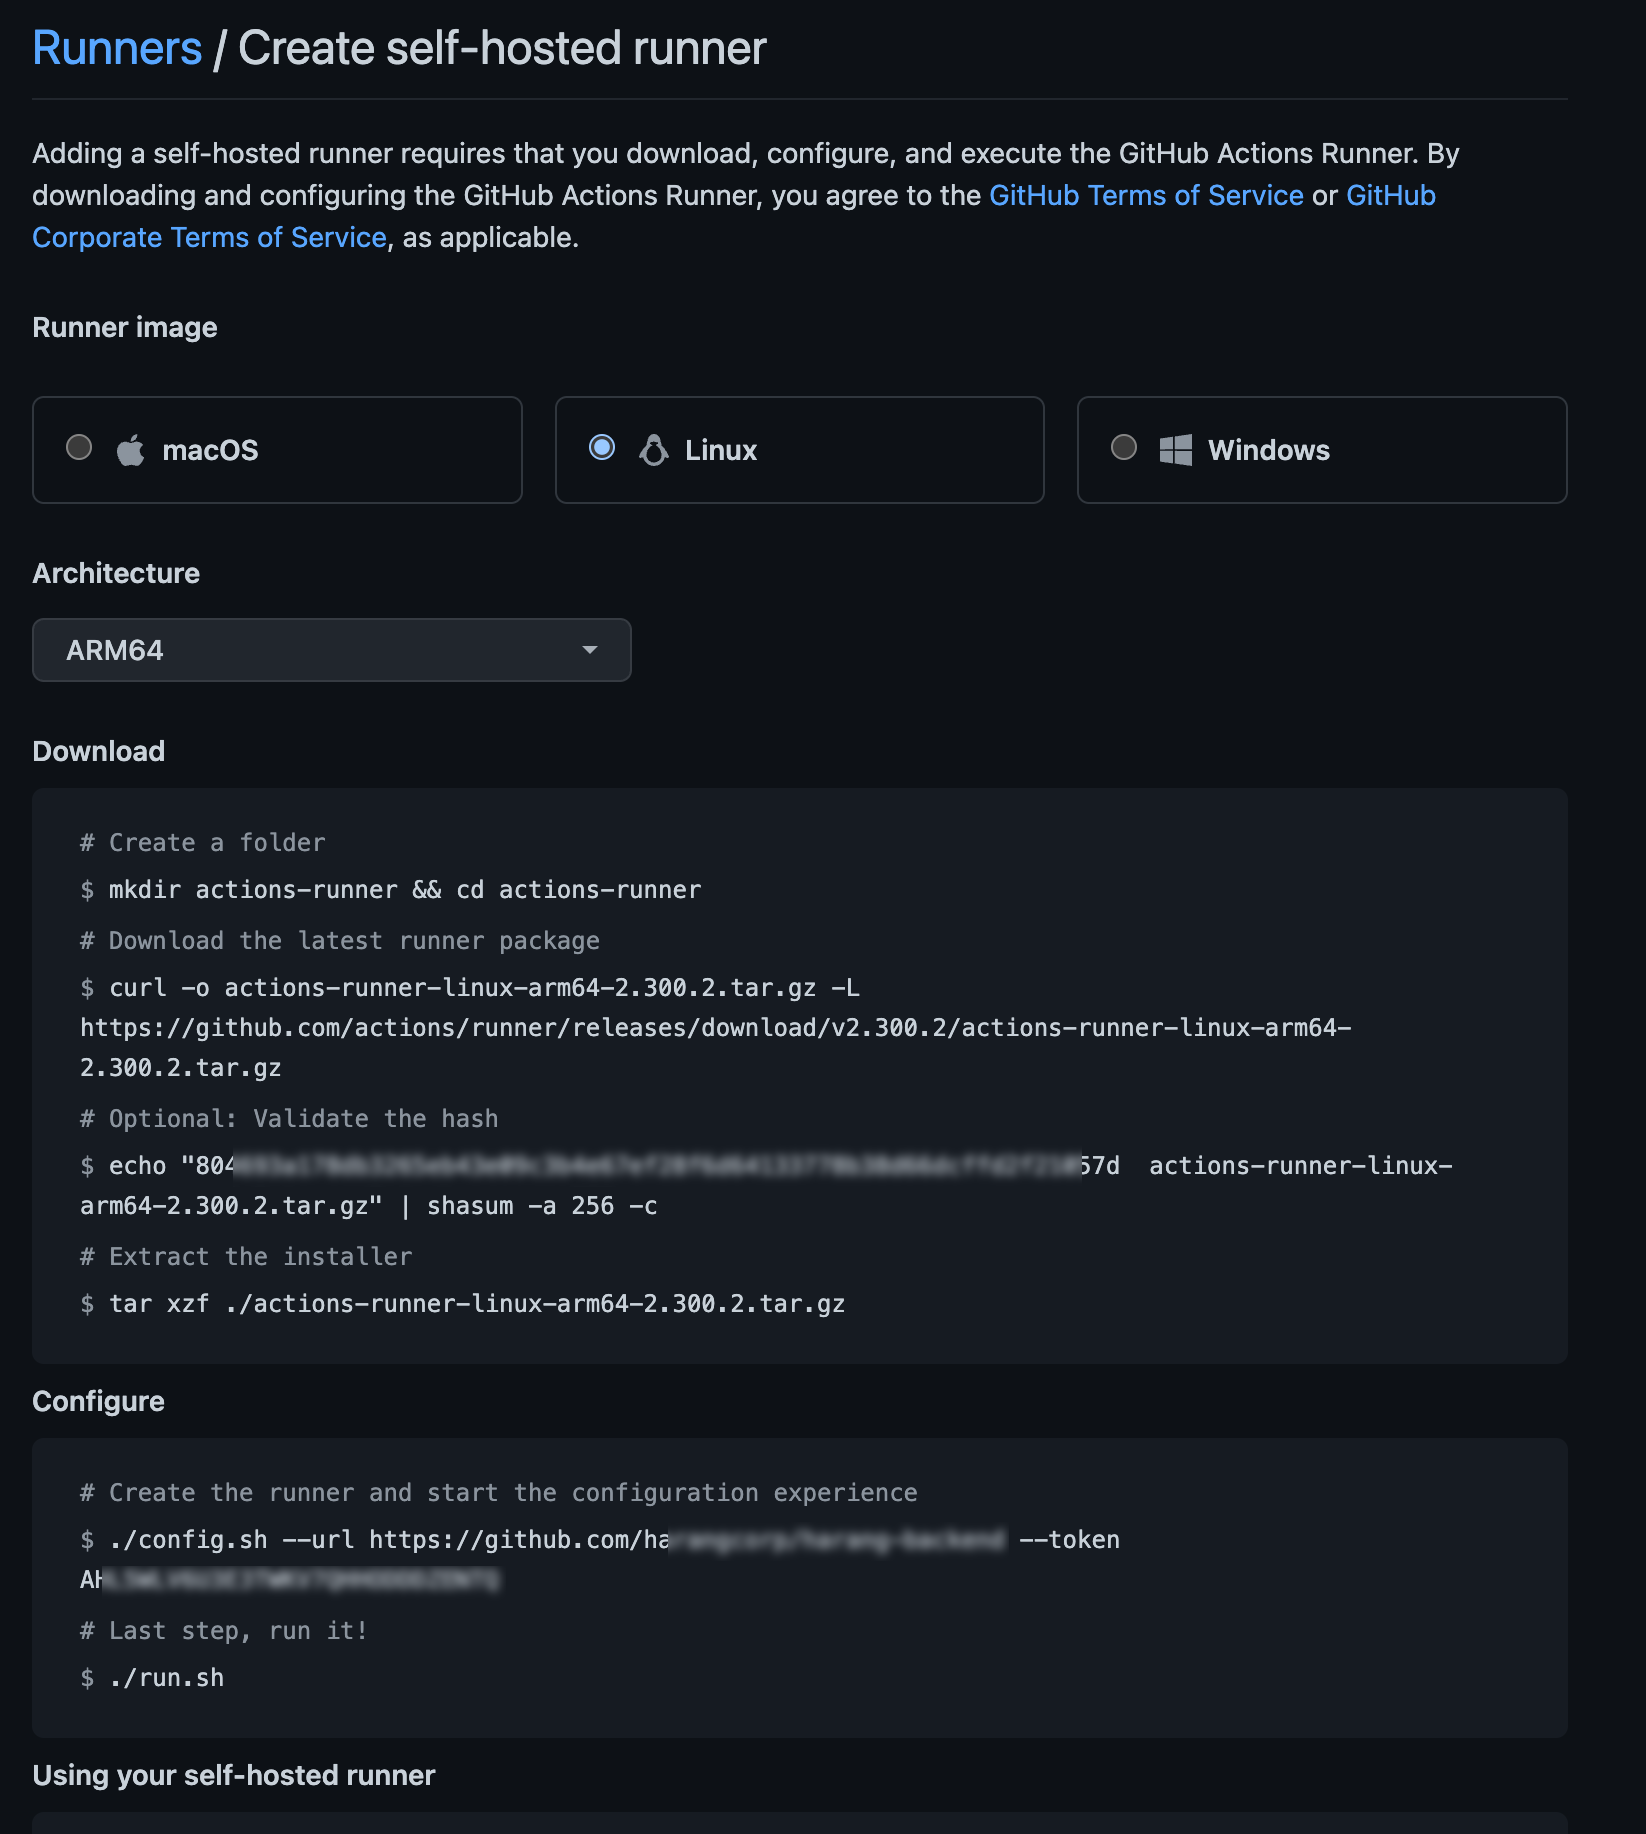Click the 'Runner image' heading

125,327
